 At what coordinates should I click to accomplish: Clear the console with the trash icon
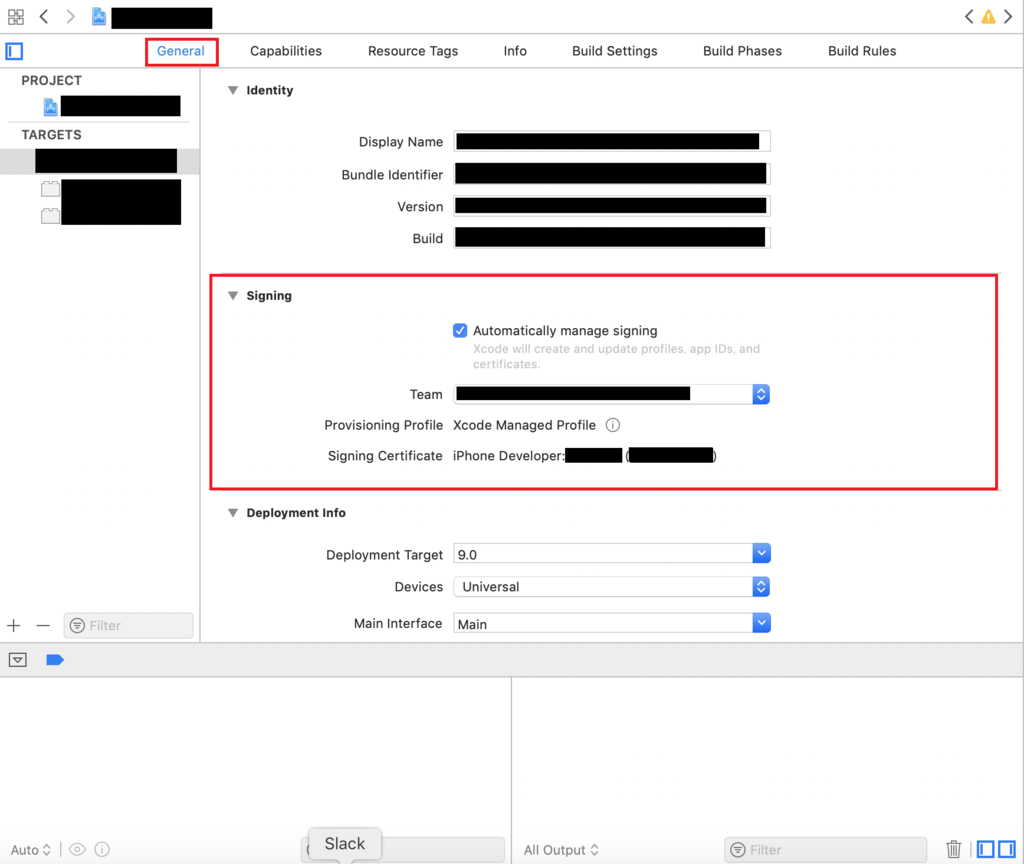[x=953, y=849]
